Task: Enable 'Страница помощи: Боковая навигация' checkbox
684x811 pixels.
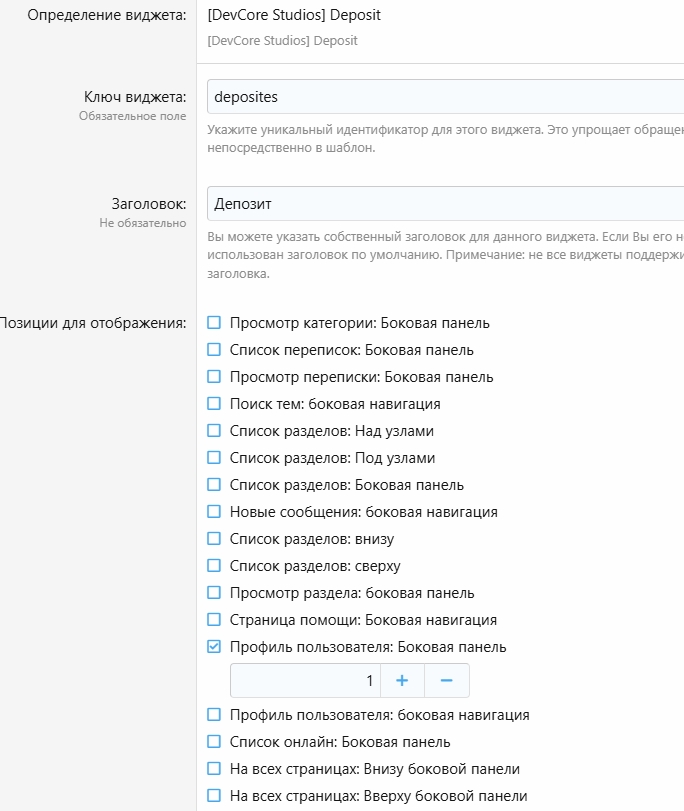Action: coord(214,620)
